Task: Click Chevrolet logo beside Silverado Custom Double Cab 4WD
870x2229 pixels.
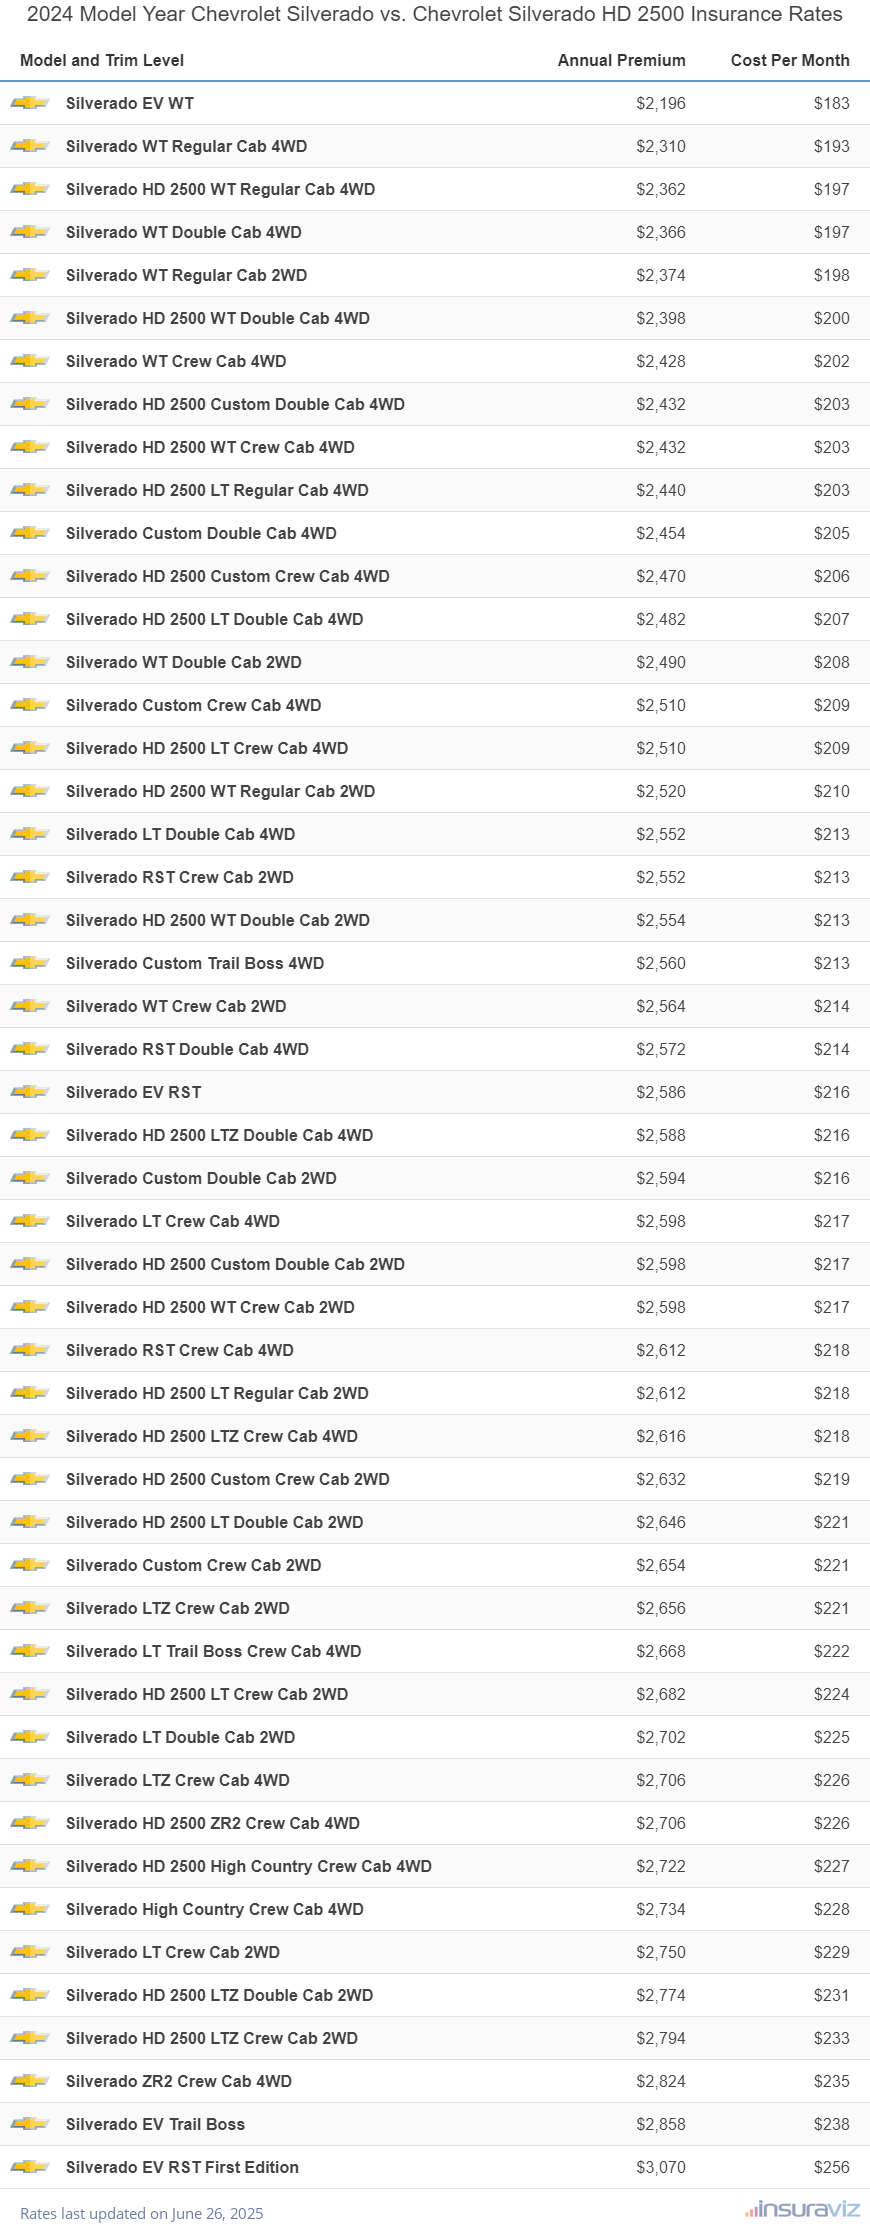Action: tap(30, 533)
